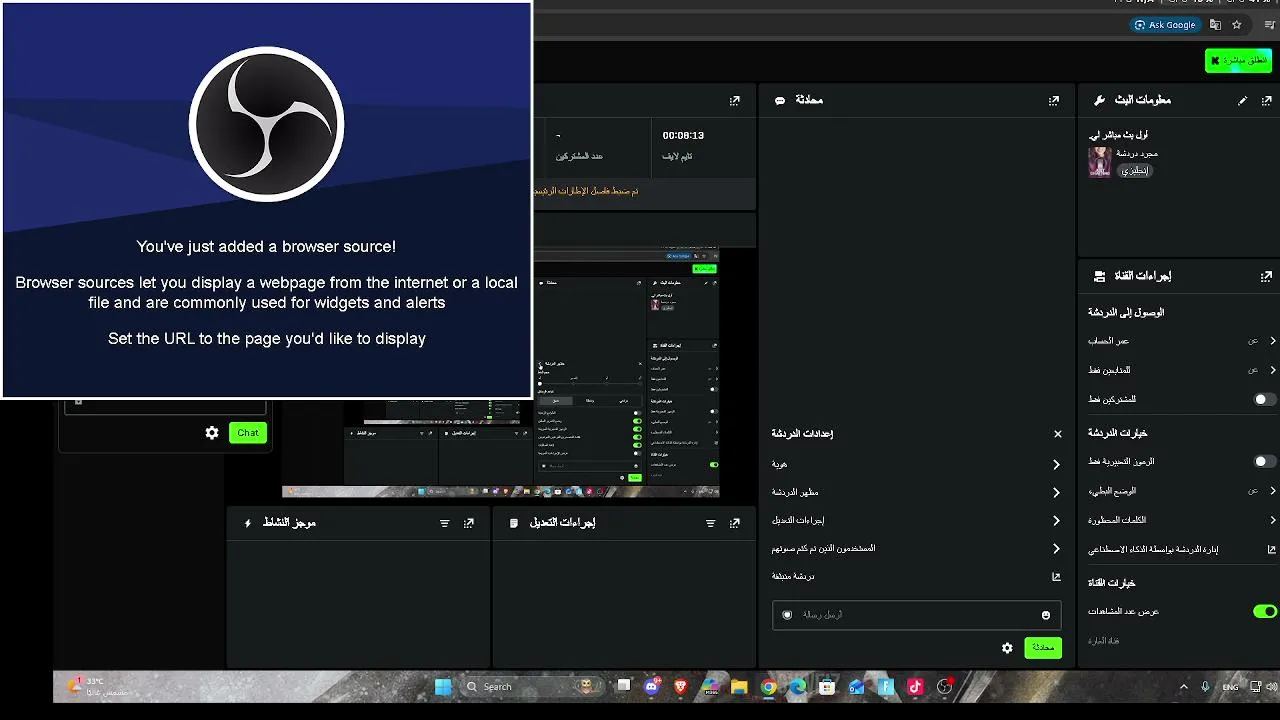Viewport: 1280px width, 720px height.
Task: Click the message input field
Action: coord(916,615)
